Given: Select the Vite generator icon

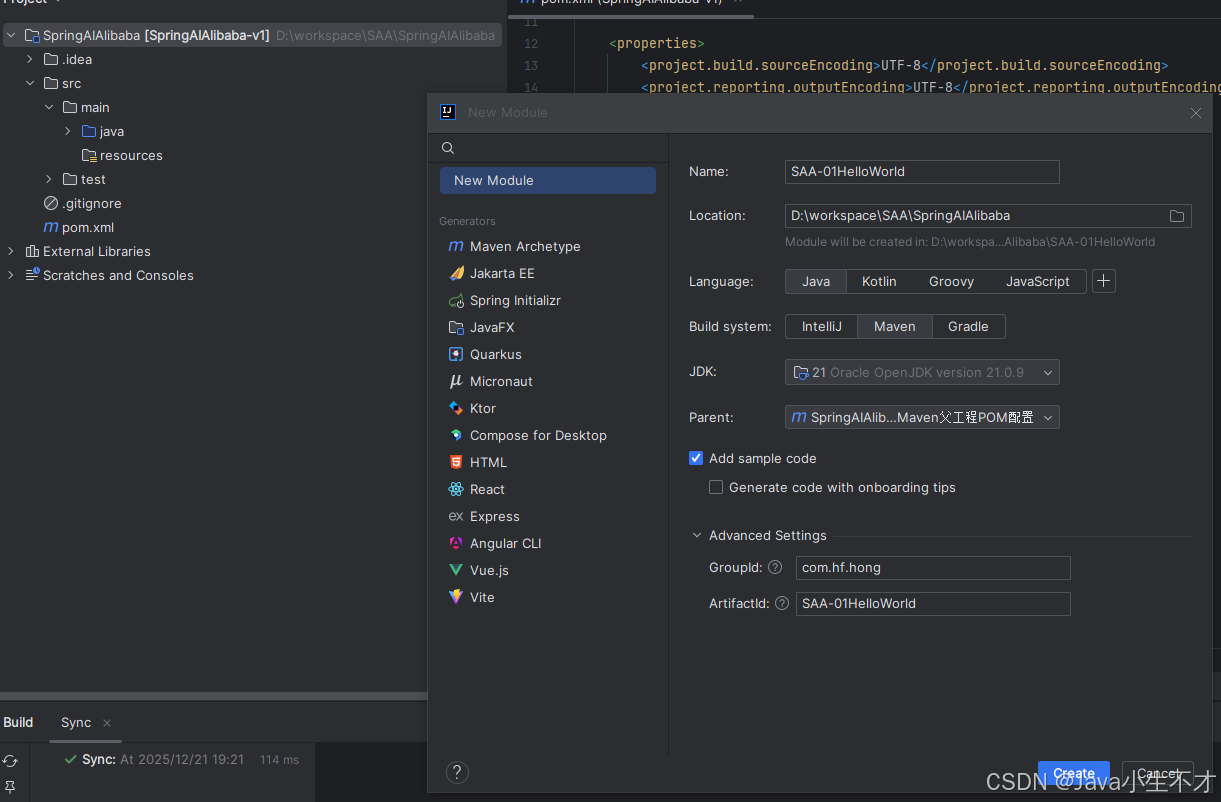Looking at the screenshot, I should pos(456,597).
